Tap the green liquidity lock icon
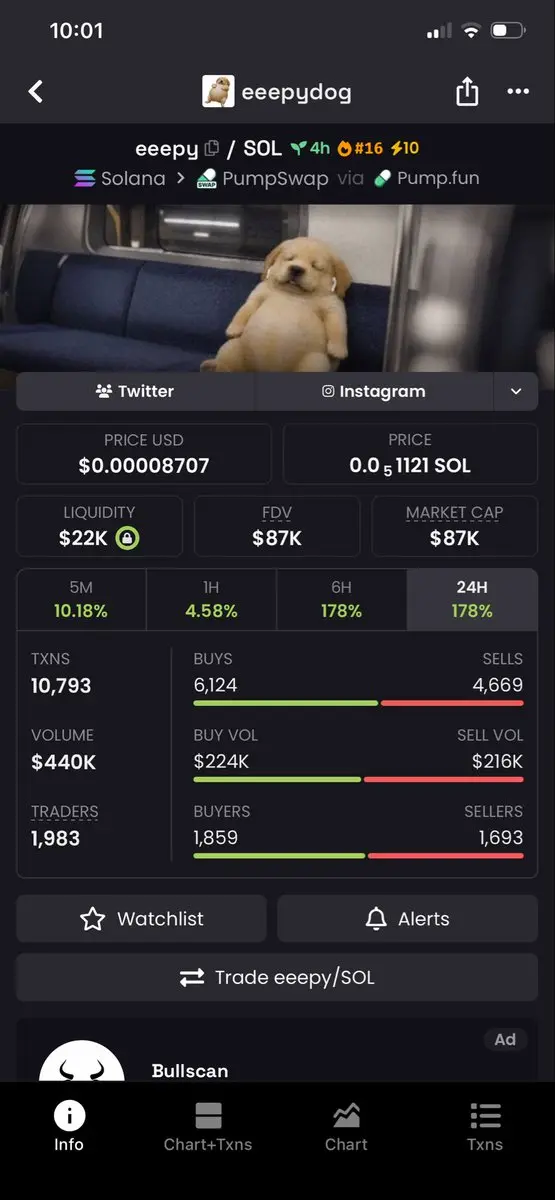This screenshot has height=1200, width=555. coord(127,538)
